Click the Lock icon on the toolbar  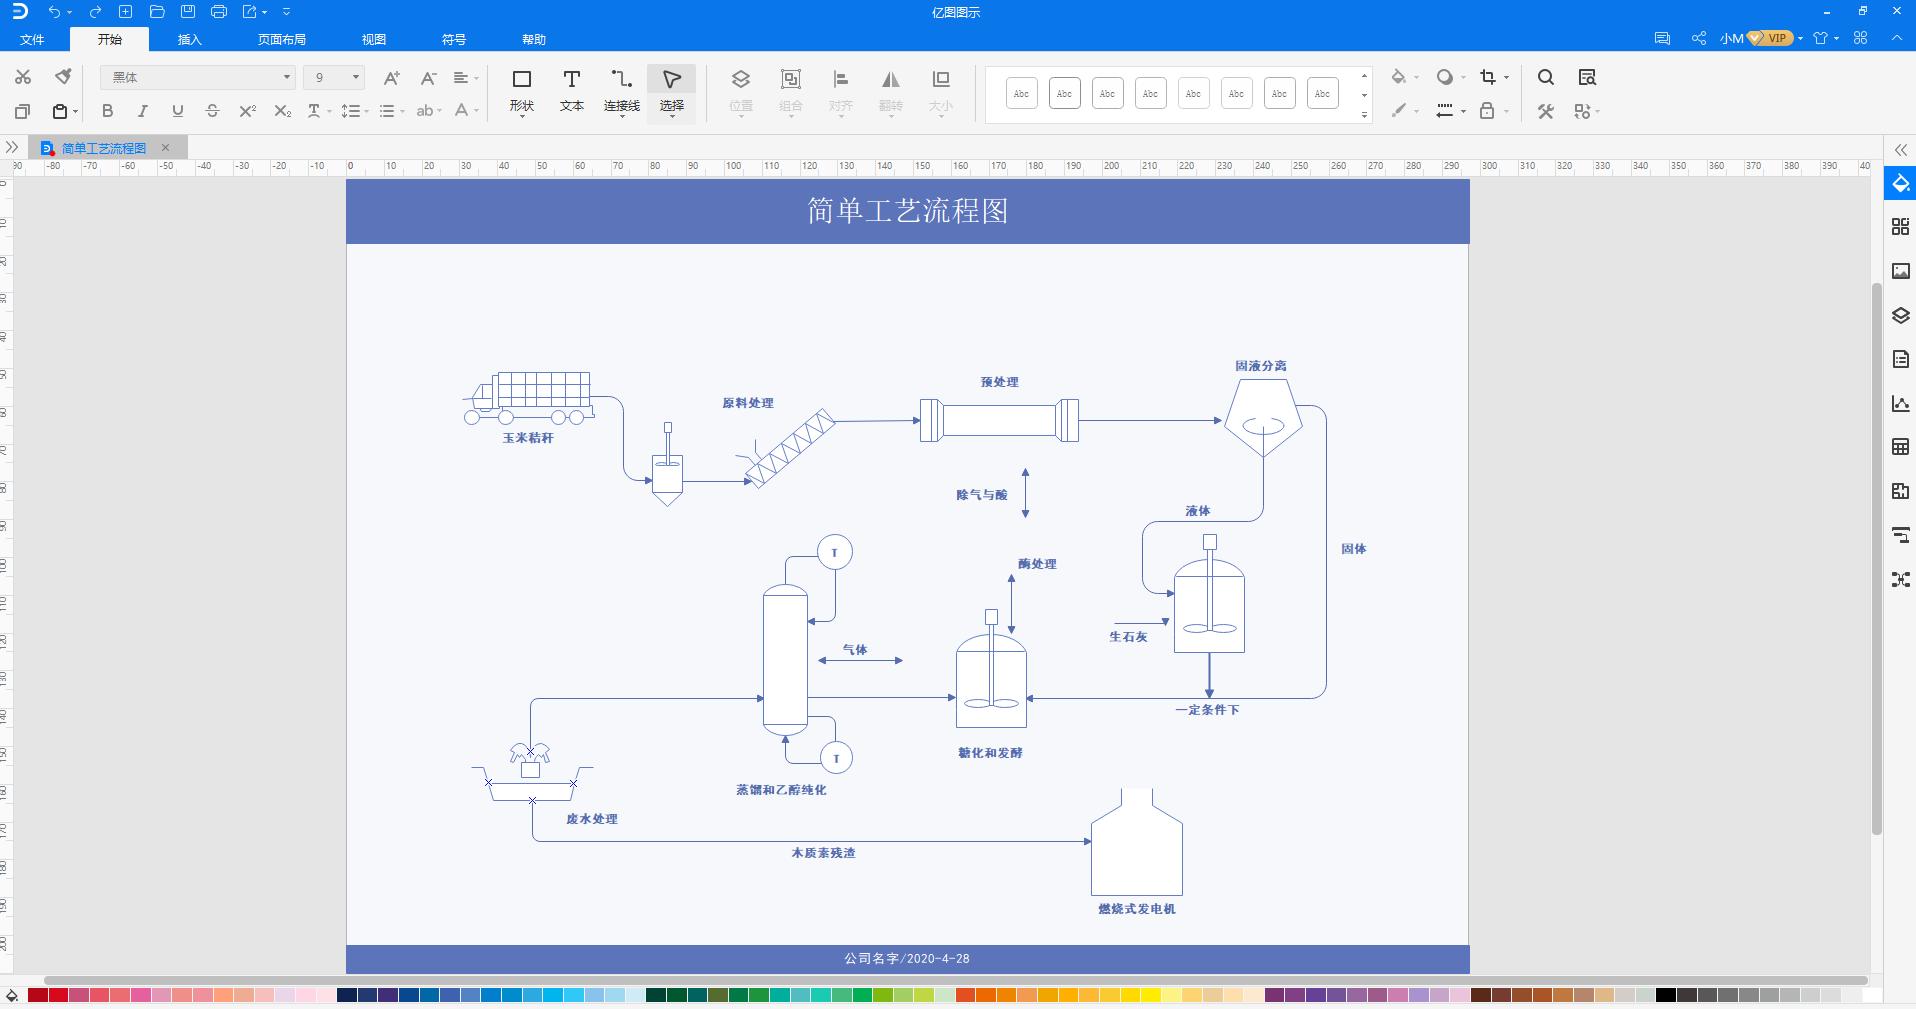pyautogui.click(x=1489, y=111)
